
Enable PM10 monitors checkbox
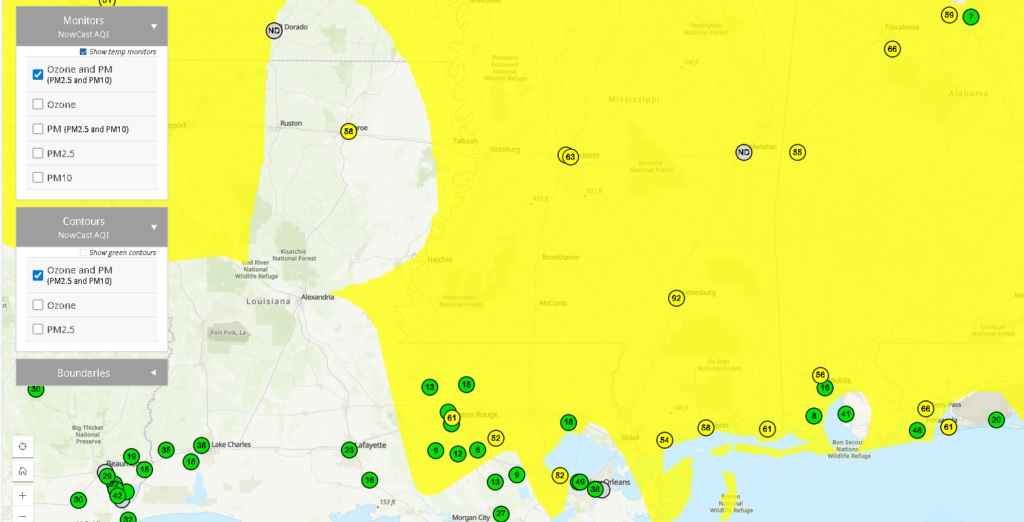pos(38,178)
